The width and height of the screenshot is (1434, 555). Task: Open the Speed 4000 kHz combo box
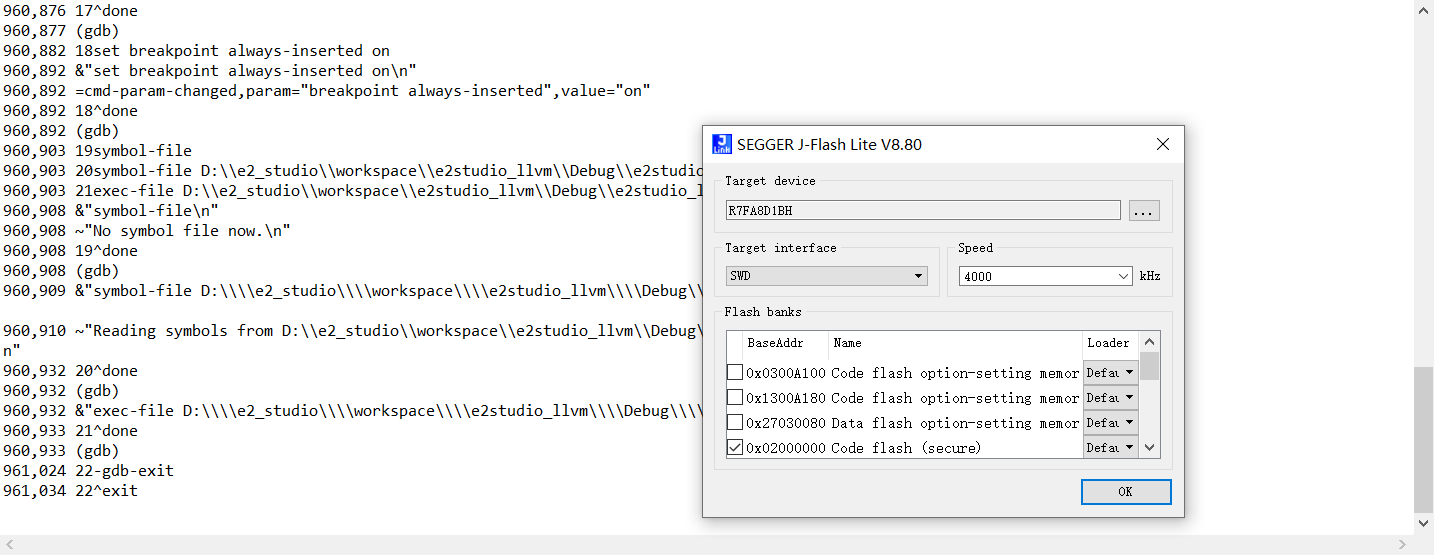1045,276
